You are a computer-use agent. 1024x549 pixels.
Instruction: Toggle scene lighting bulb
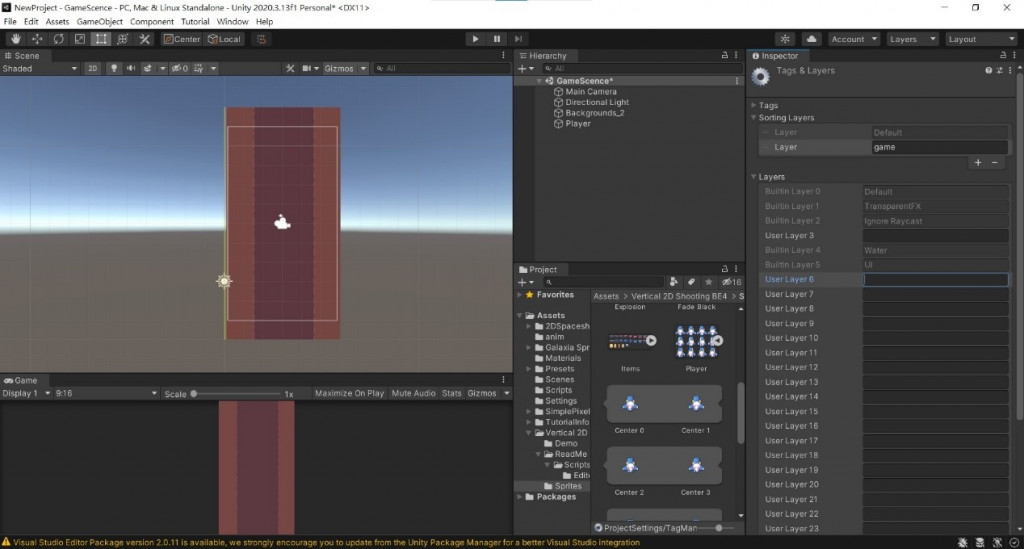click(x=114, y=68)
